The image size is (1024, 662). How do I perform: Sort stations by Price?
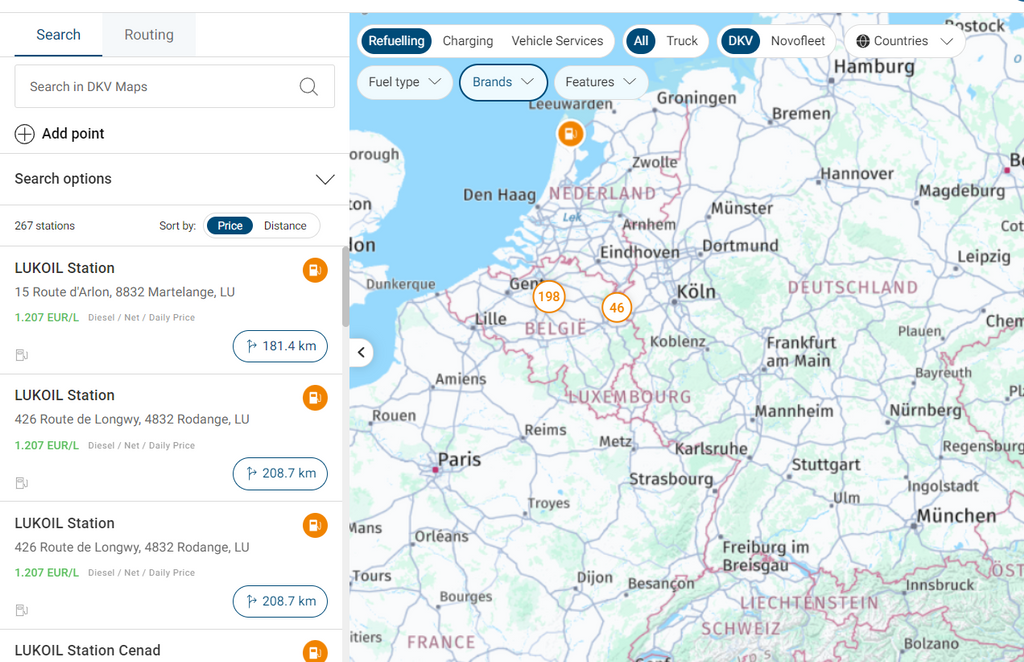[x=230, y=226]
